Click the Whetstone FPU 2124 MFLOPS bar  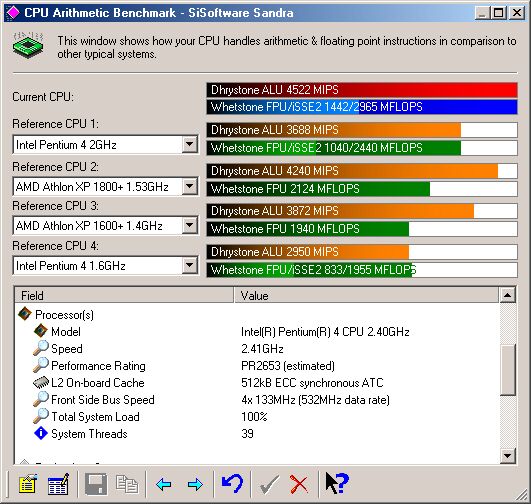click(362, 189)
